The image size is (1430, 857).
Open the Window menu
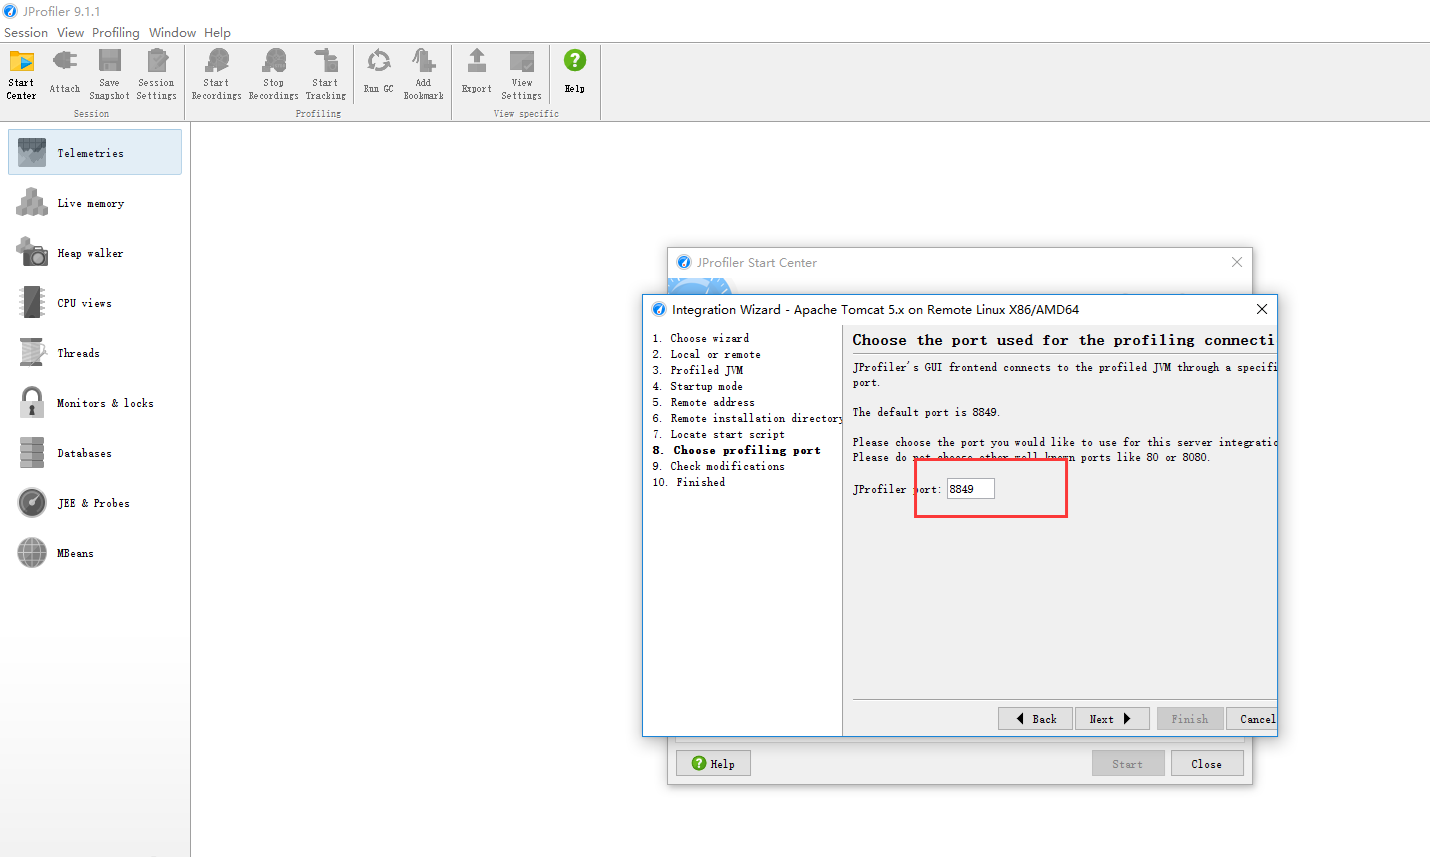172,33
